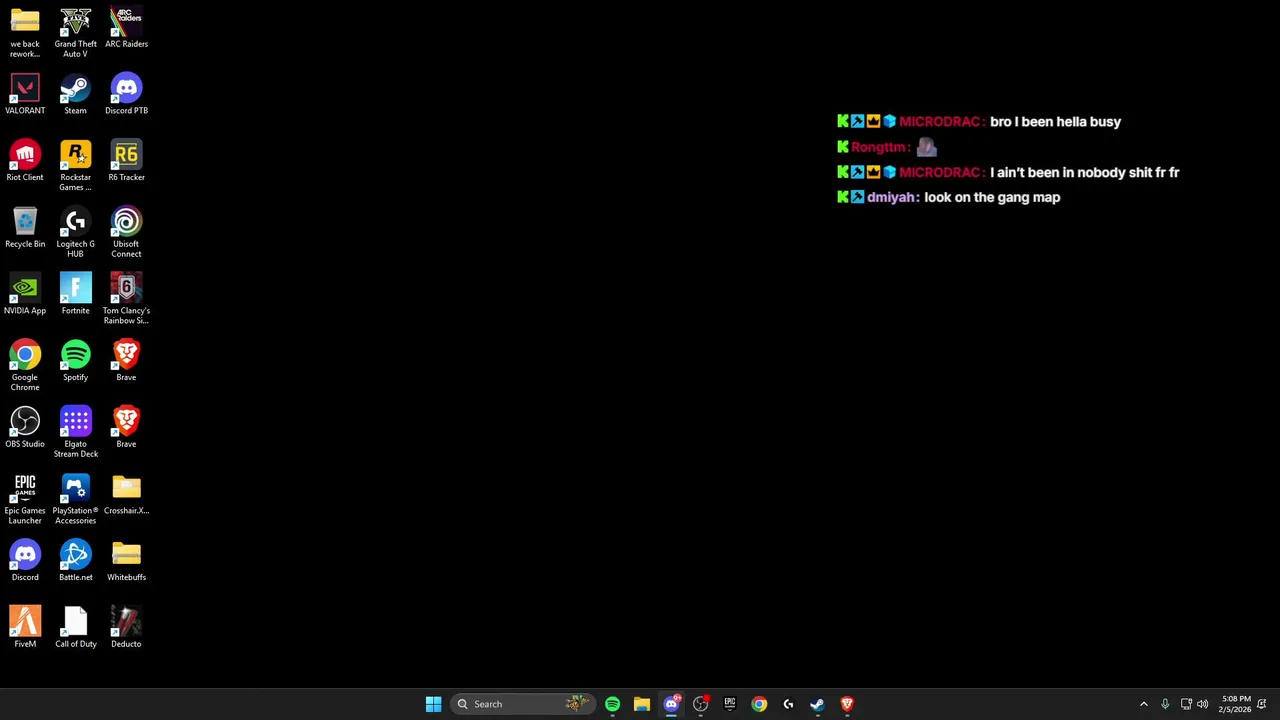Open Logitech G HUB desktop shortcut

[75, 232]
